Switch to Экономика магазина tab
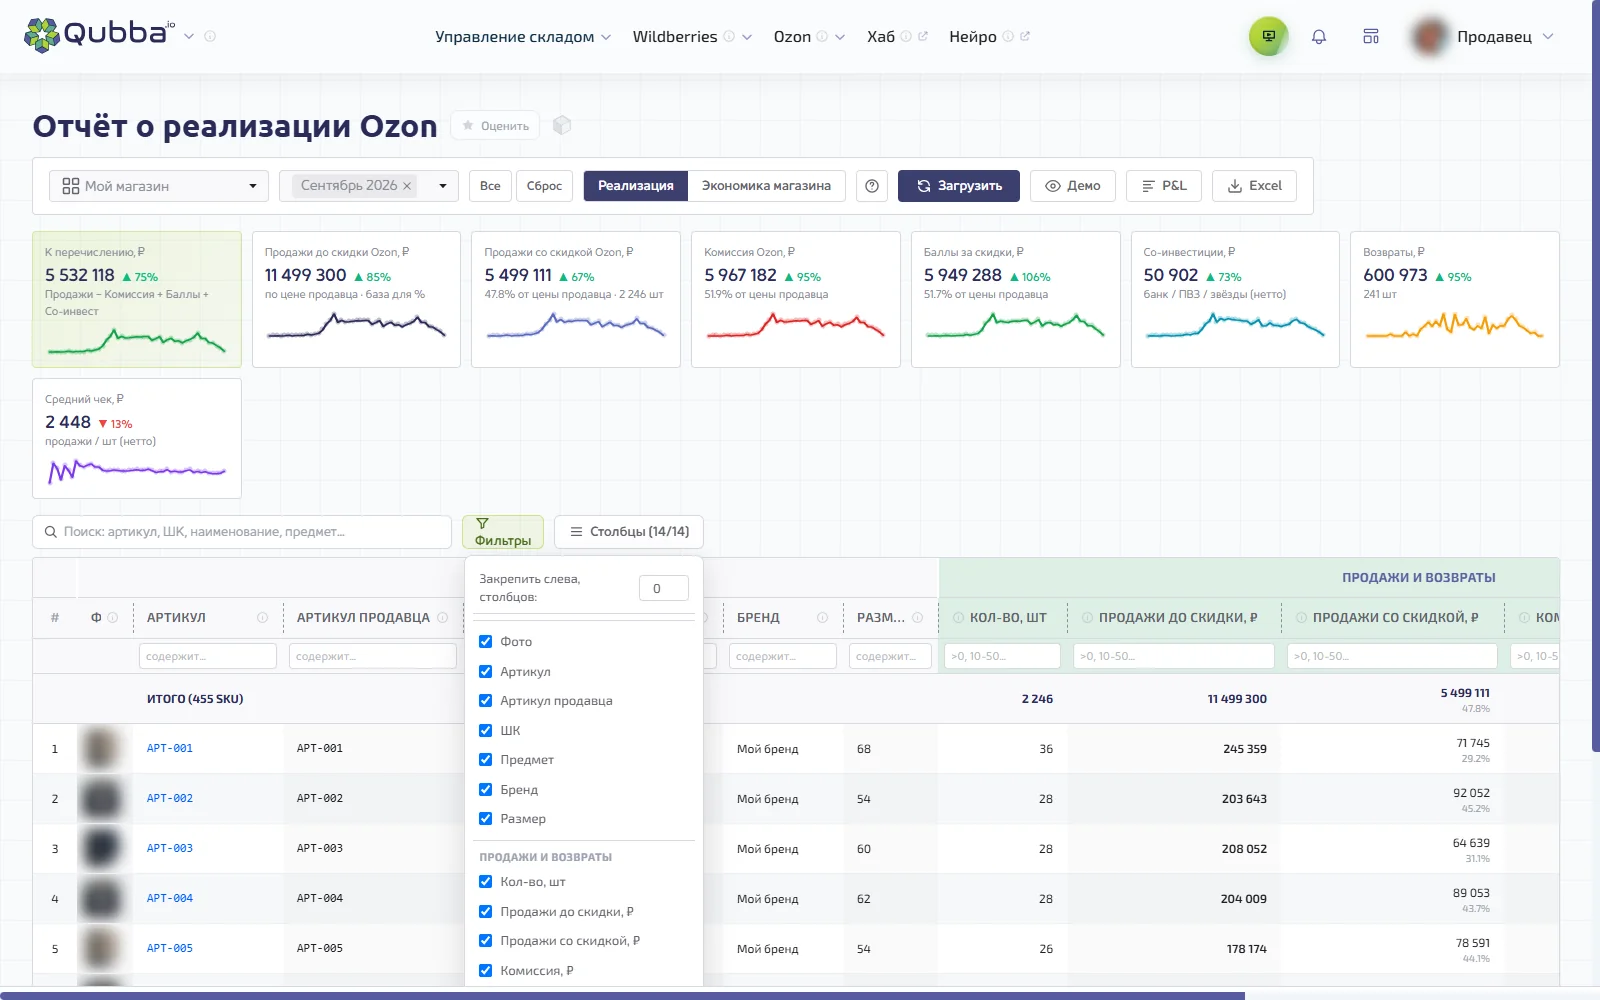Viewport: 1600px width, 1000px height. click(x=766, y=186)
